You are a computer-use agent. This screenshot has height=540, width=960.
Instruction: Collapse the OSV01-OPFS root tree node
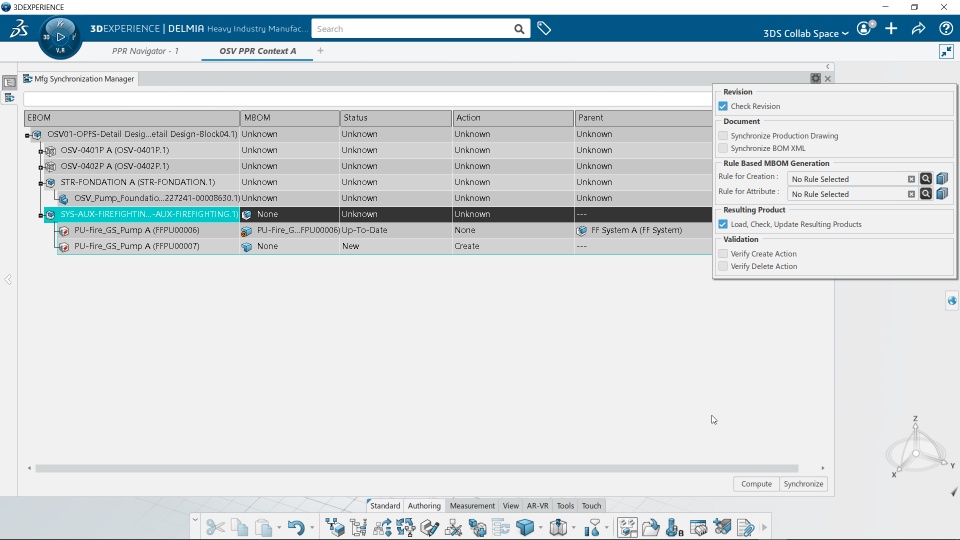[28, 135]
